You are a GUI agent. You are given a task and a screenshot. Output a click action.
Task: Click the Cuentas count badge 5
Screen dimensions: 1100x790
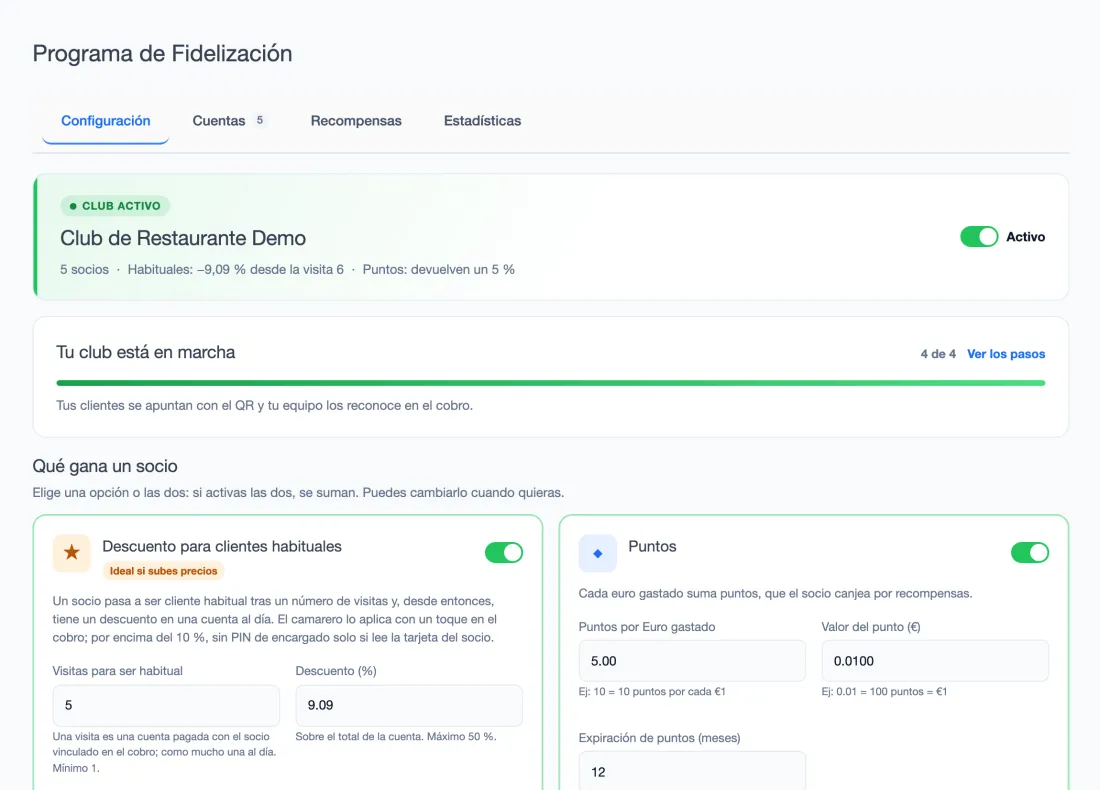click(x=260, y=120)
